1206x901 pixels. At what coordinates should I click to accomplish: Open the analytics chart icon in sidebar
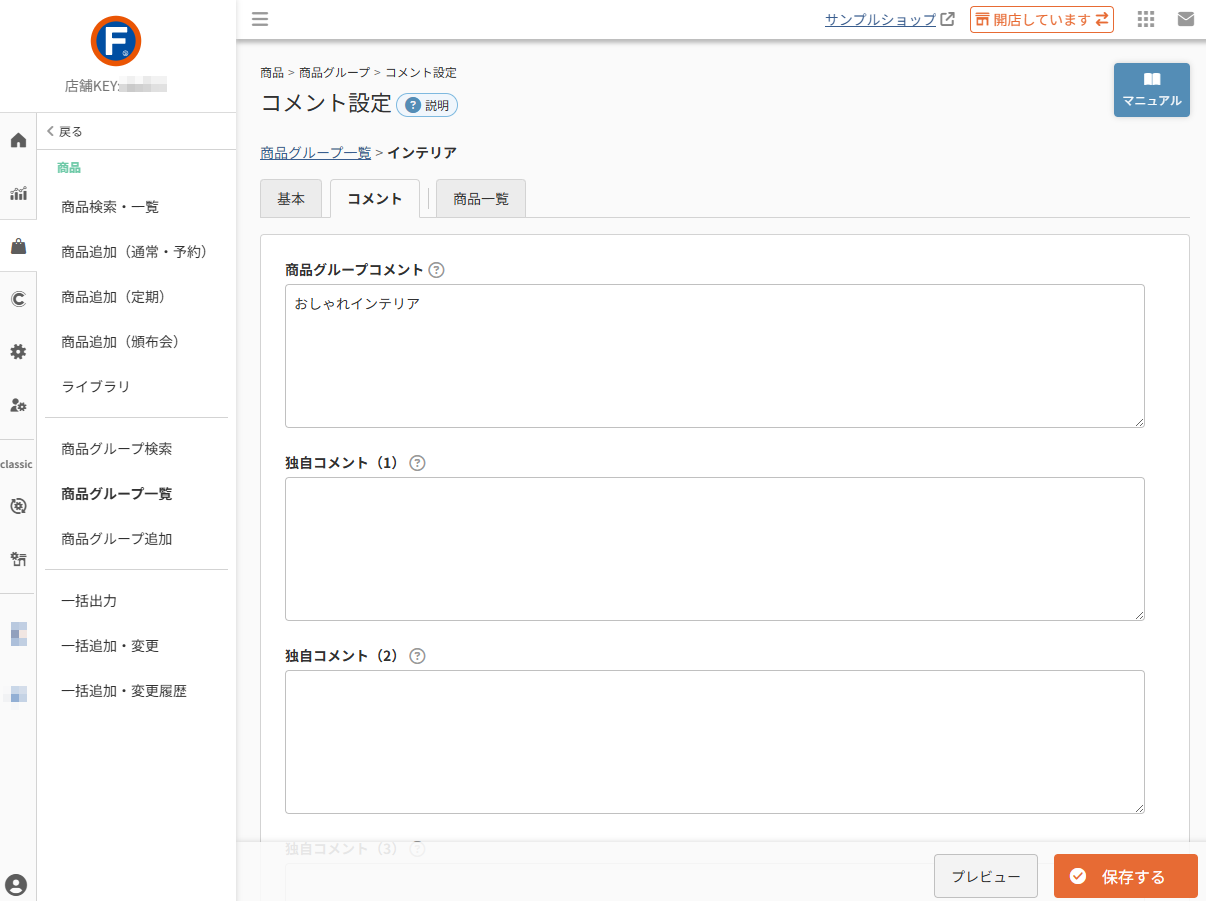(18, 193)
